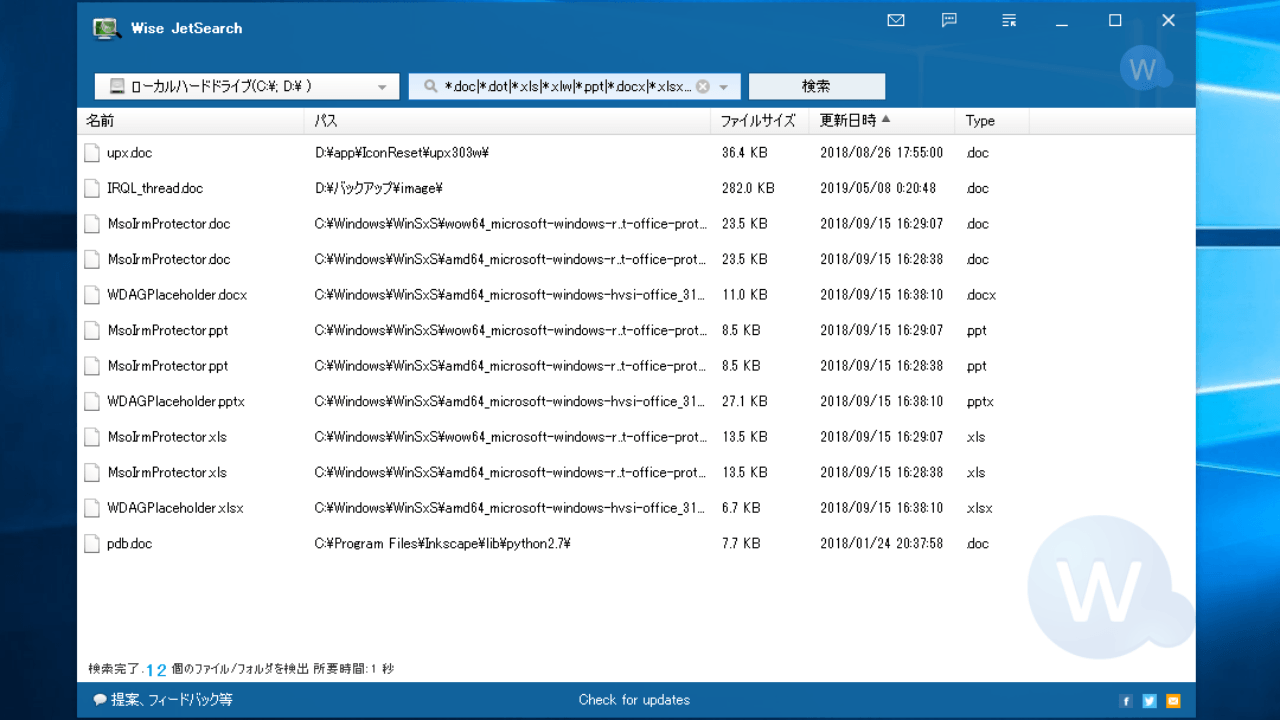Click the search completed status text
Screen dimensions: 1280x720
pyautogui.click(x=241, y=669)
